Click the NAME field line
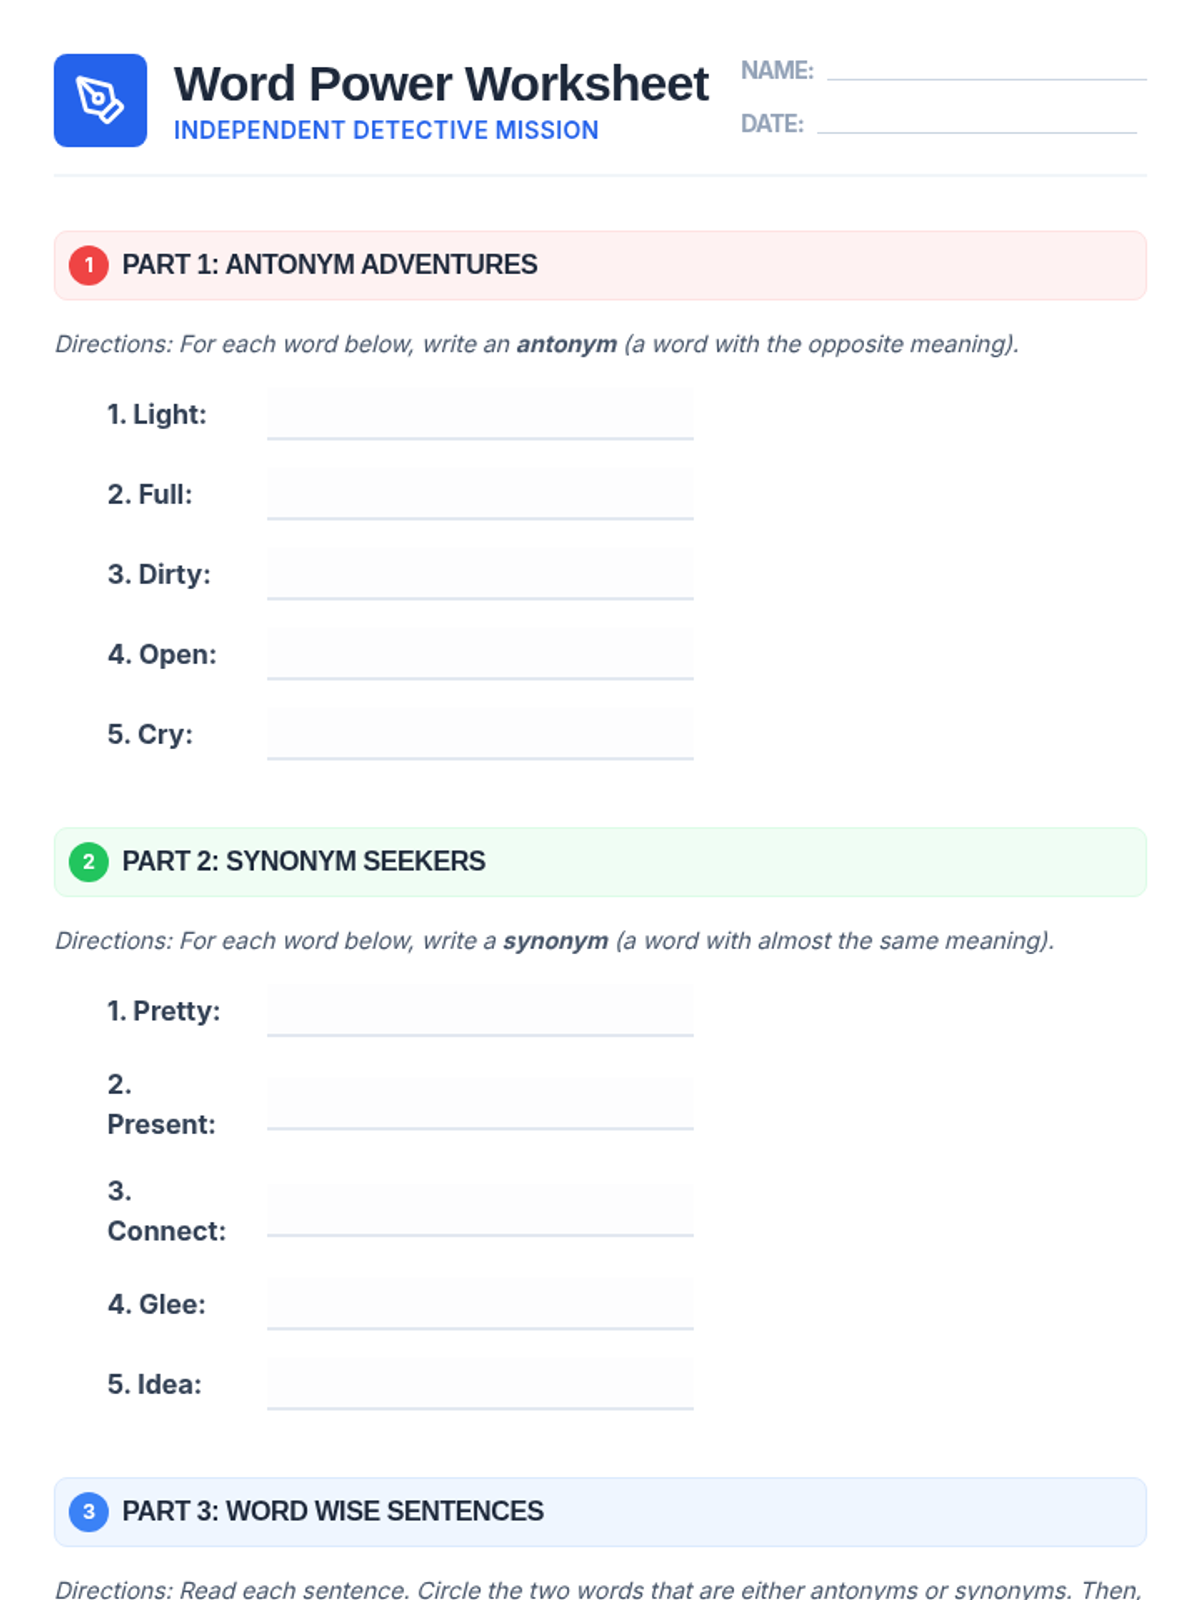 point(986,70)
